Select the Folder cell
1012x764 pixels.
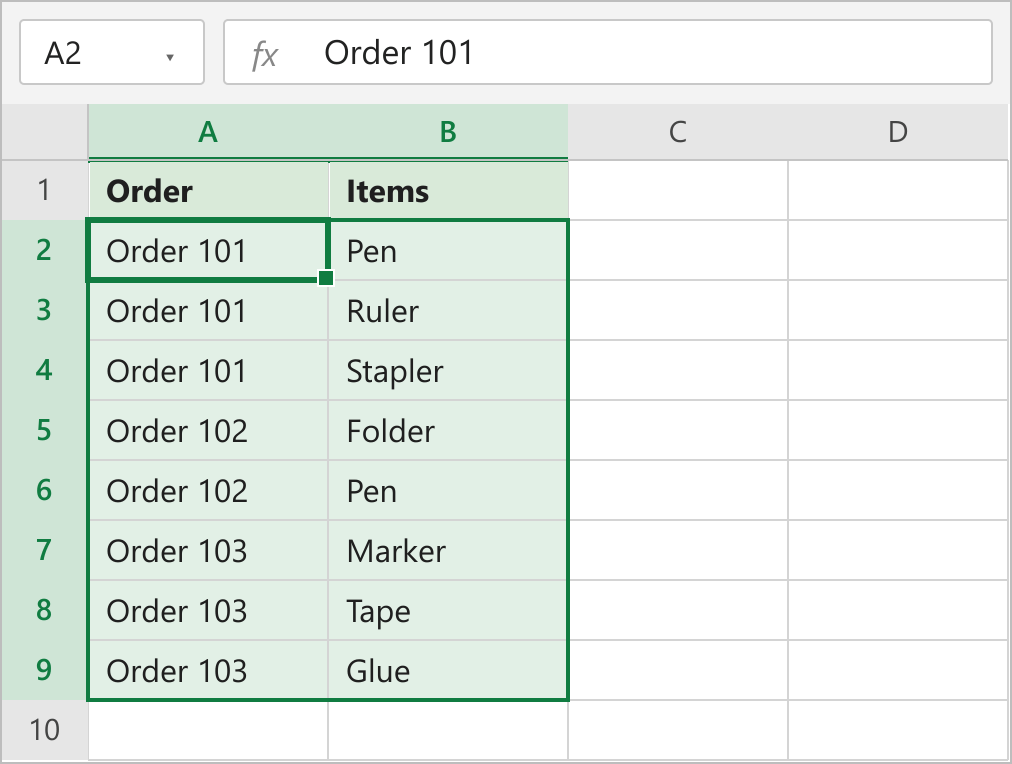pyautogui.click(x=448, y=430)
